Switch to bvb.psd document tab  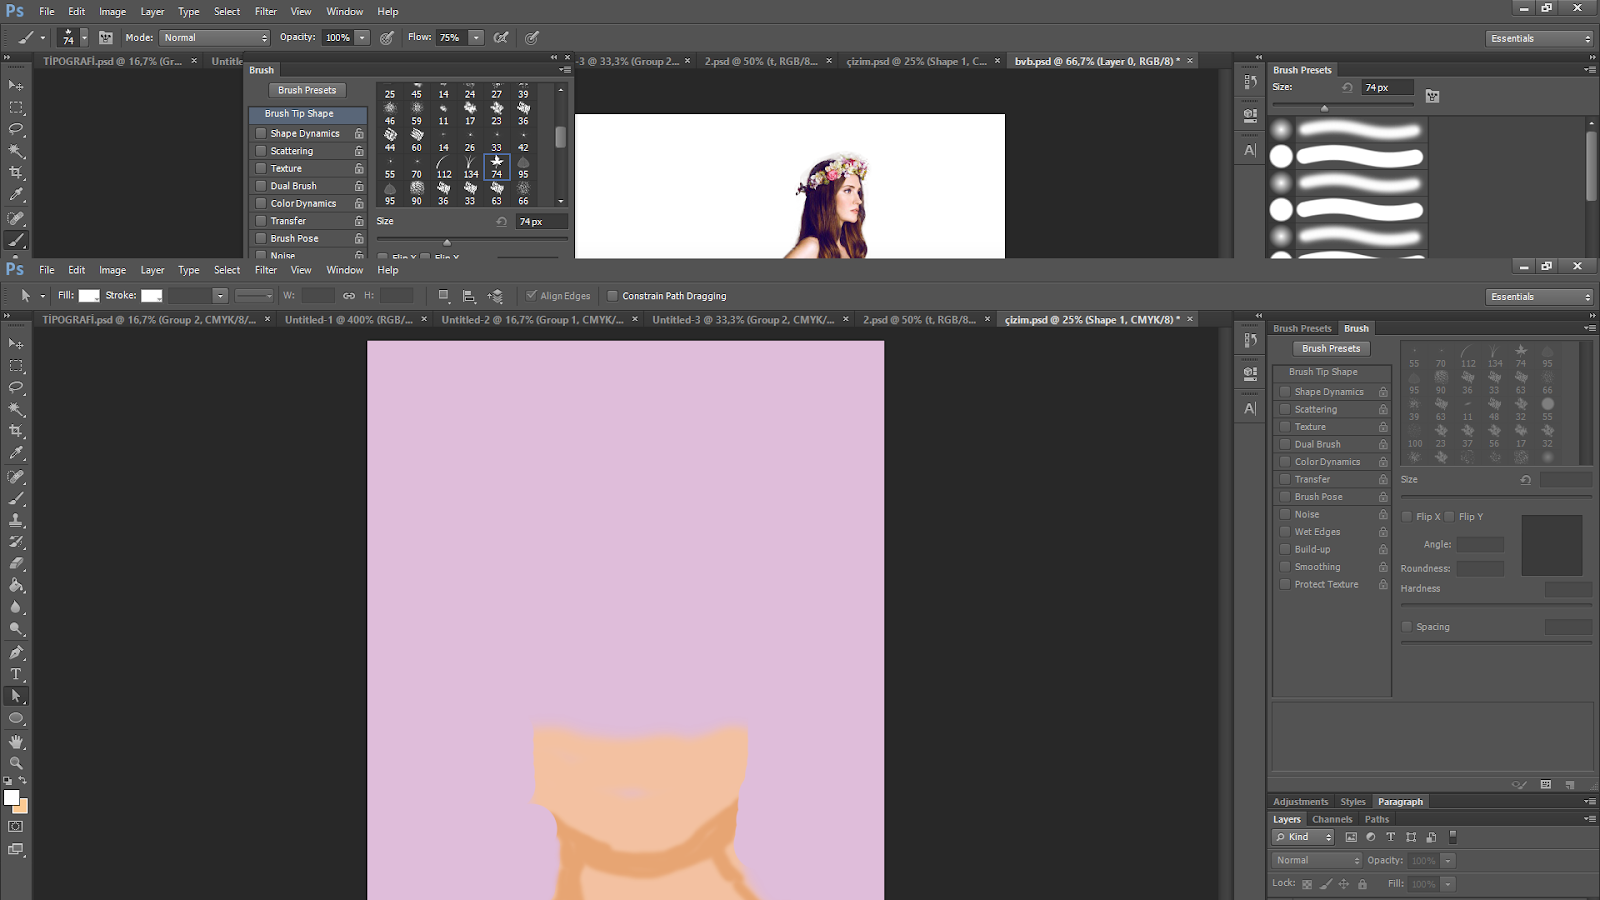(x=1097, y=61)
